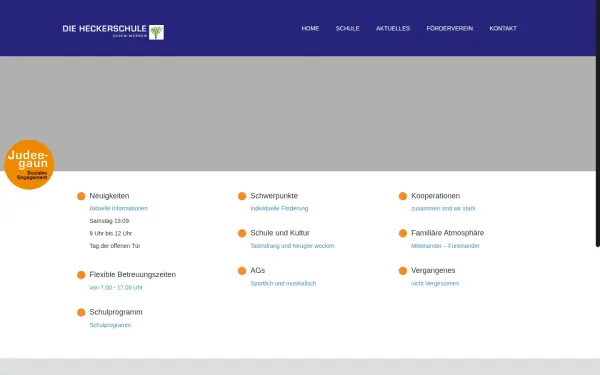Click the orange bullet beside Neuigkeiten
This screenshot has width=600, height=375.
click(x=81, y=196)
